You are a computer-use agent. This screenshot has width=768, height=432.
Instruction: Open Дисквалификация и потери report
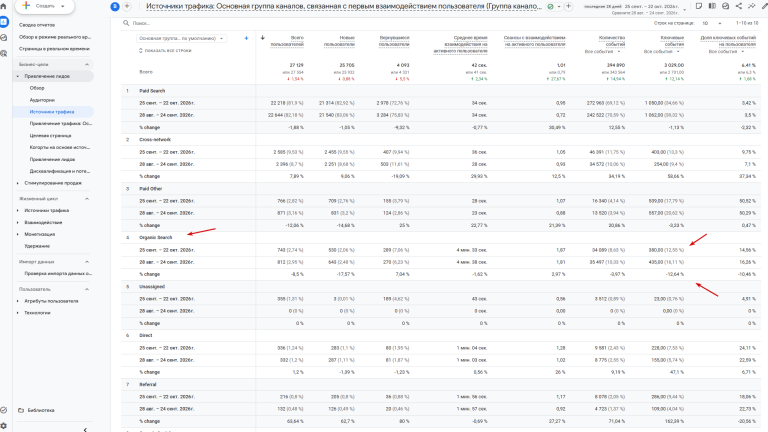[60, 171]
